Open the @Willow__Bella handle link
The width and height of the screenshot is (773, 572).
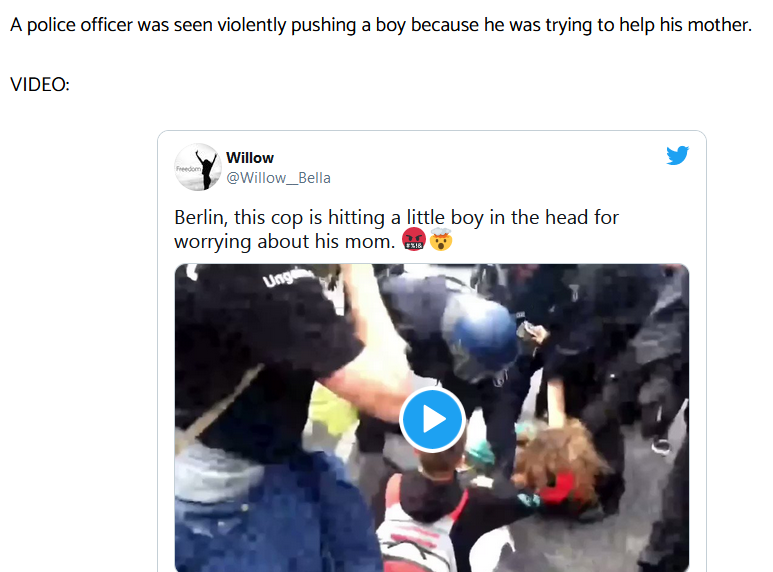(278, 178)
